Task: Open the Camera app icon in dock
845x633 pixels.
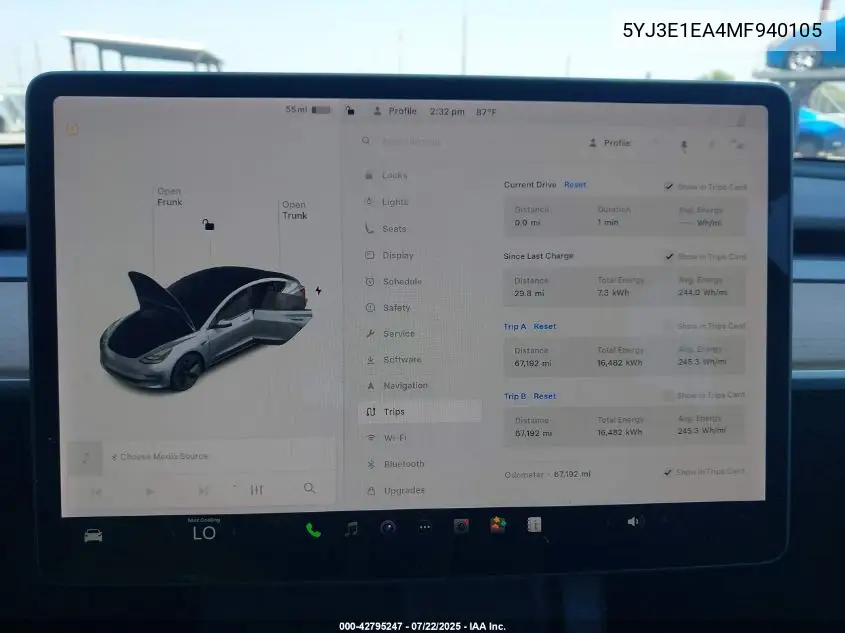Action: [388, 527]
